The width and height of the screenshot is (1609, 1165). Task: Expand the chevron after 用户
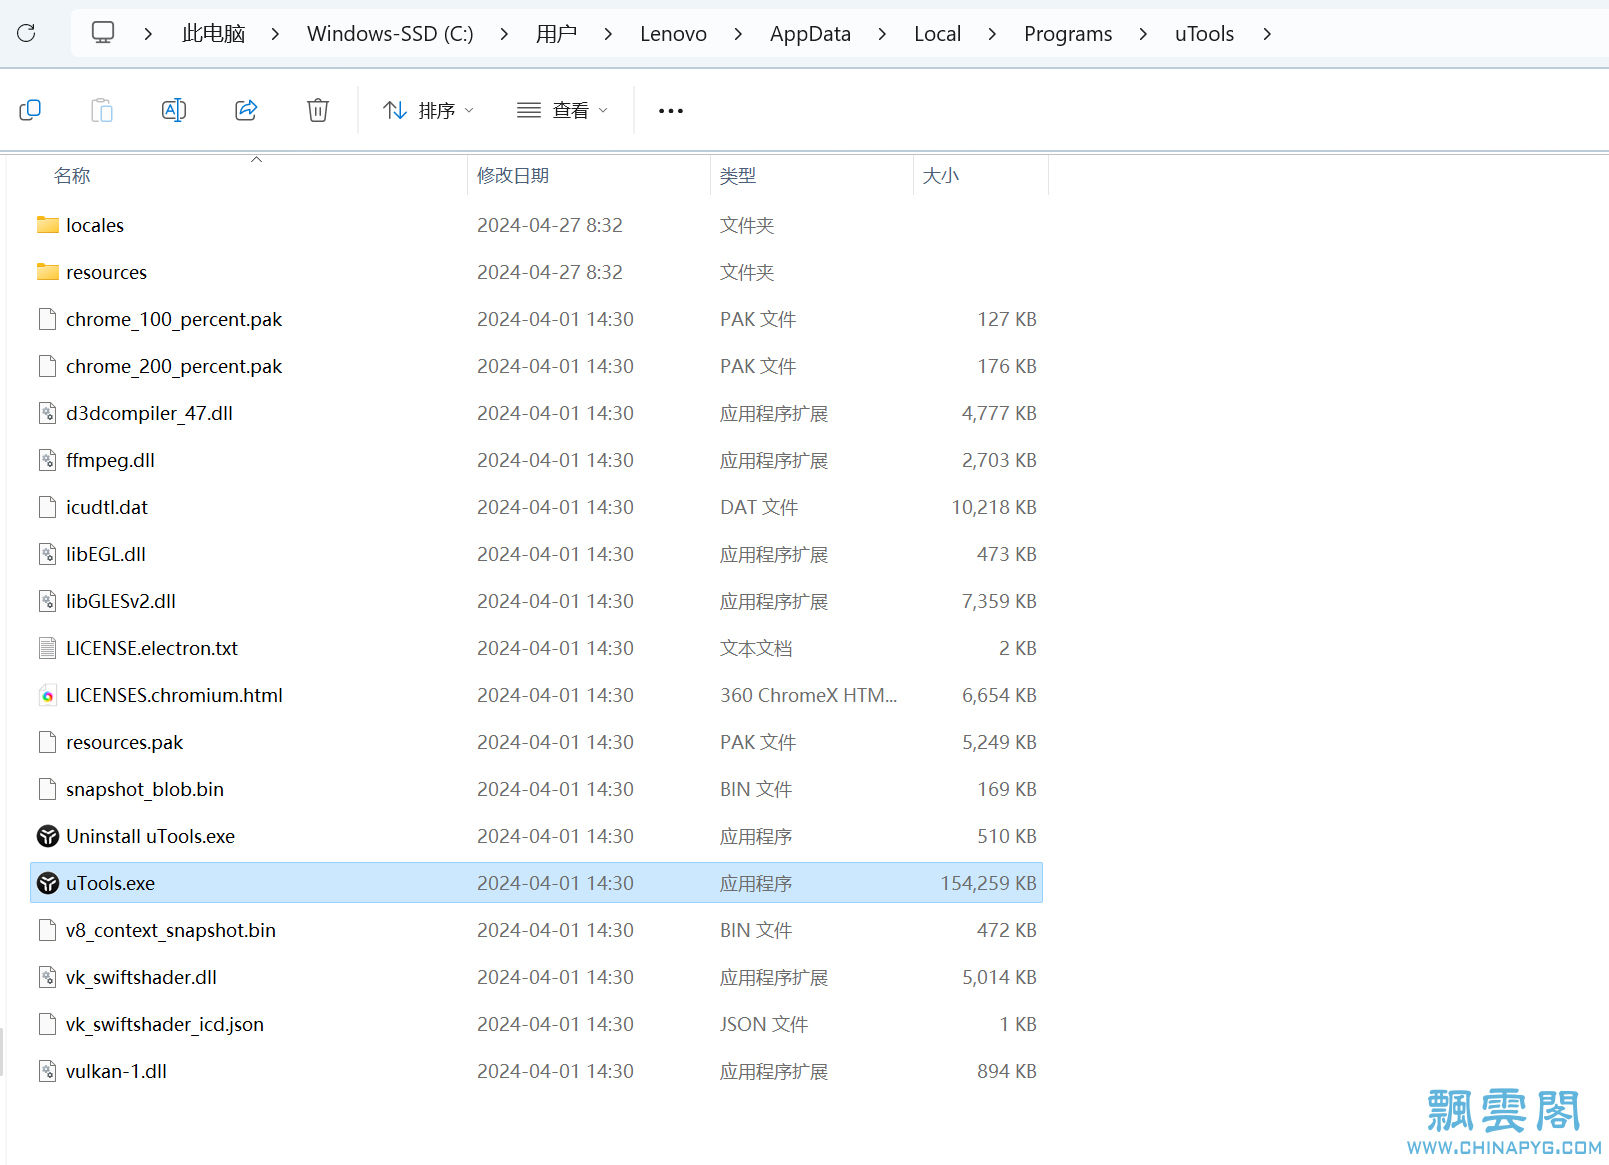coord(608,34)
